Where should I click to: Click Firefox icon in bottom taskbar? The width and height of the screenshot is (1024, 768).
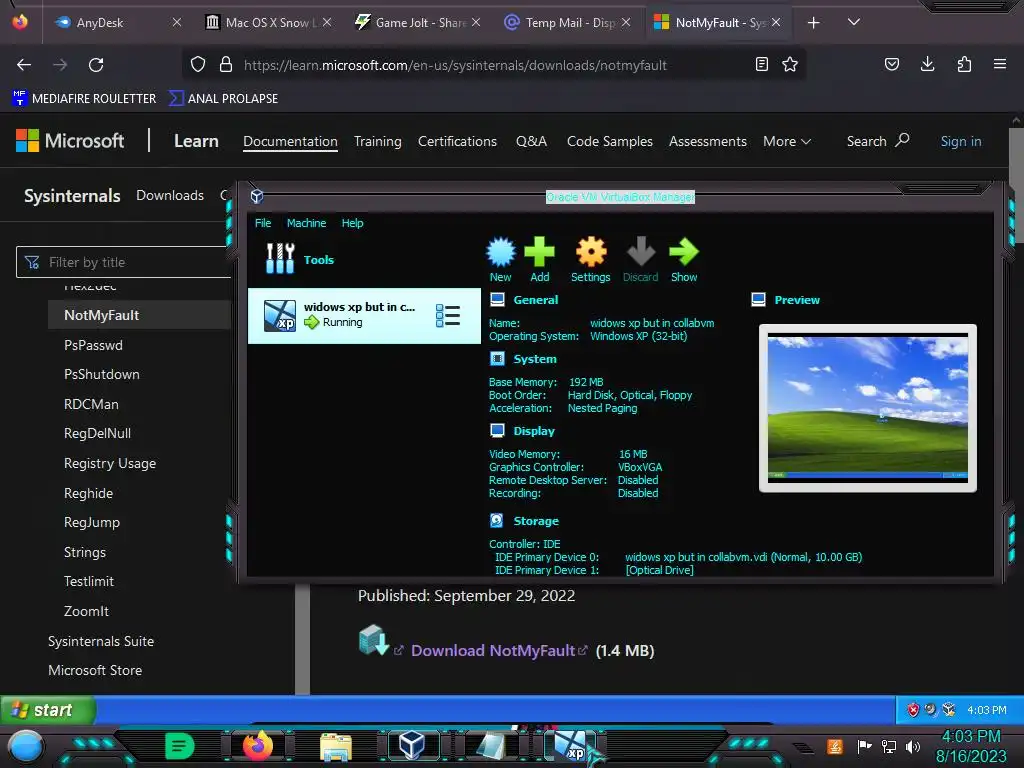tap(258, 745)
